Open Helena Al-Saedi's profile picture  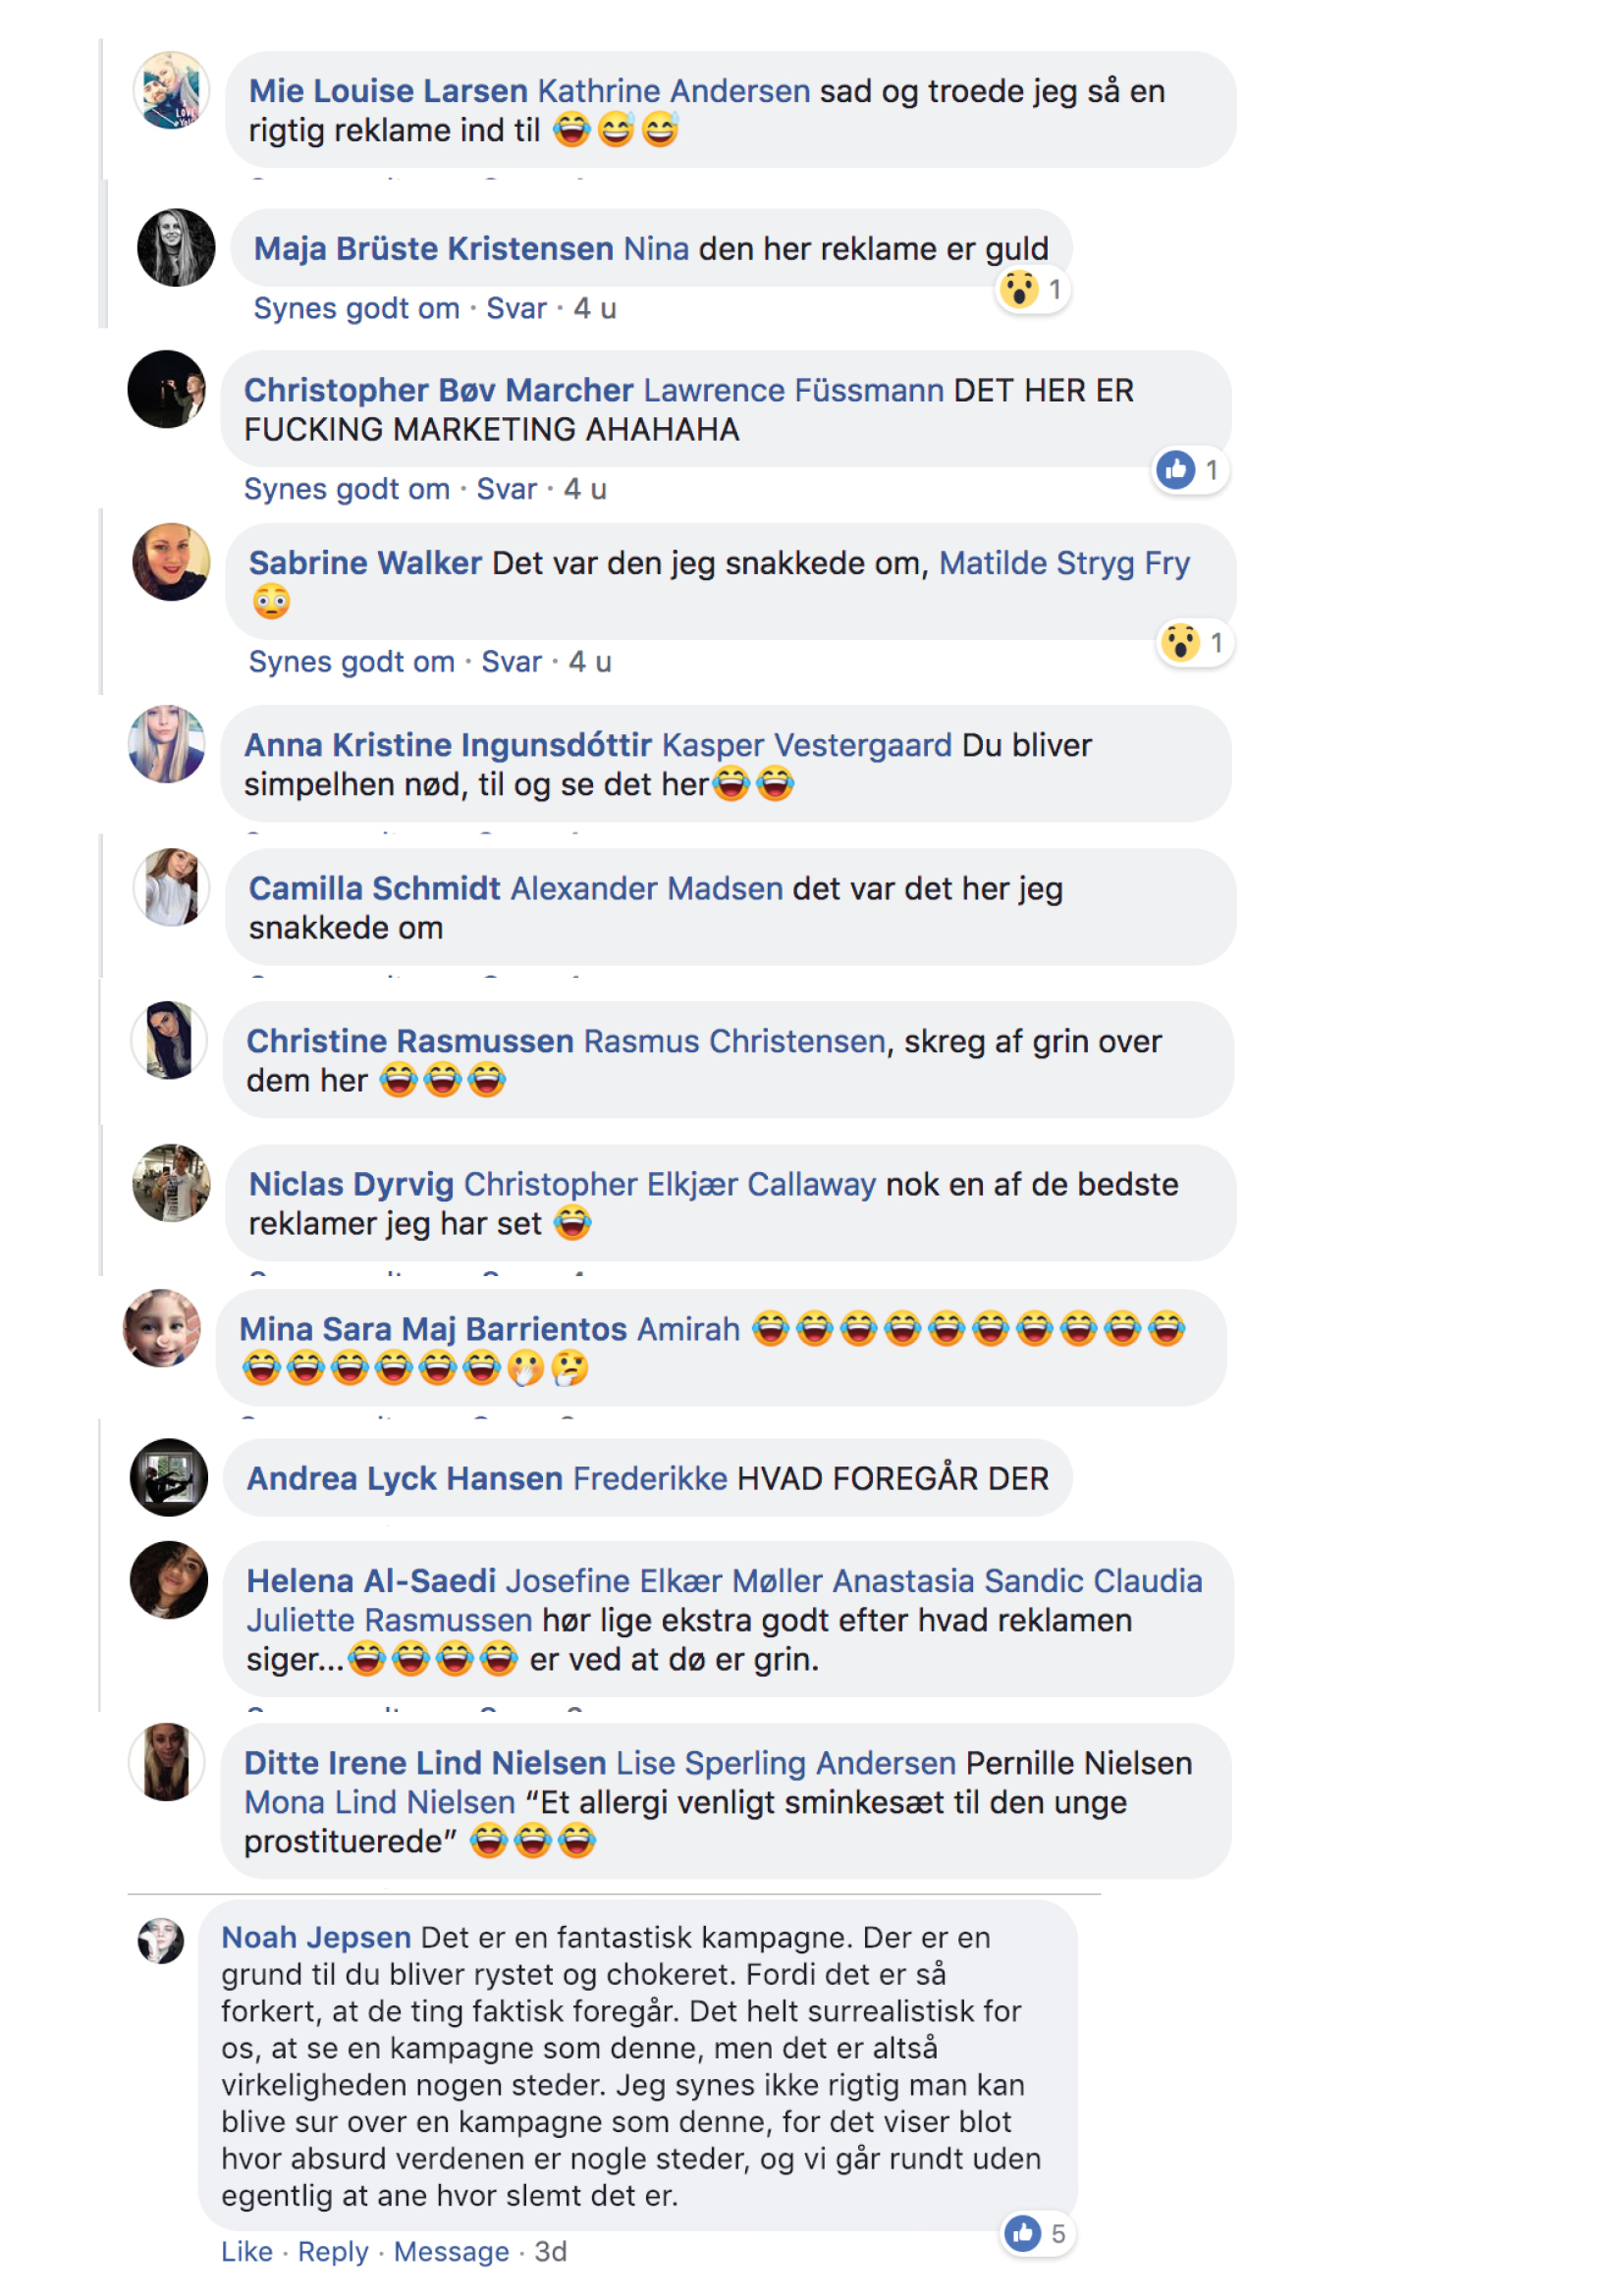point(169,1580)
